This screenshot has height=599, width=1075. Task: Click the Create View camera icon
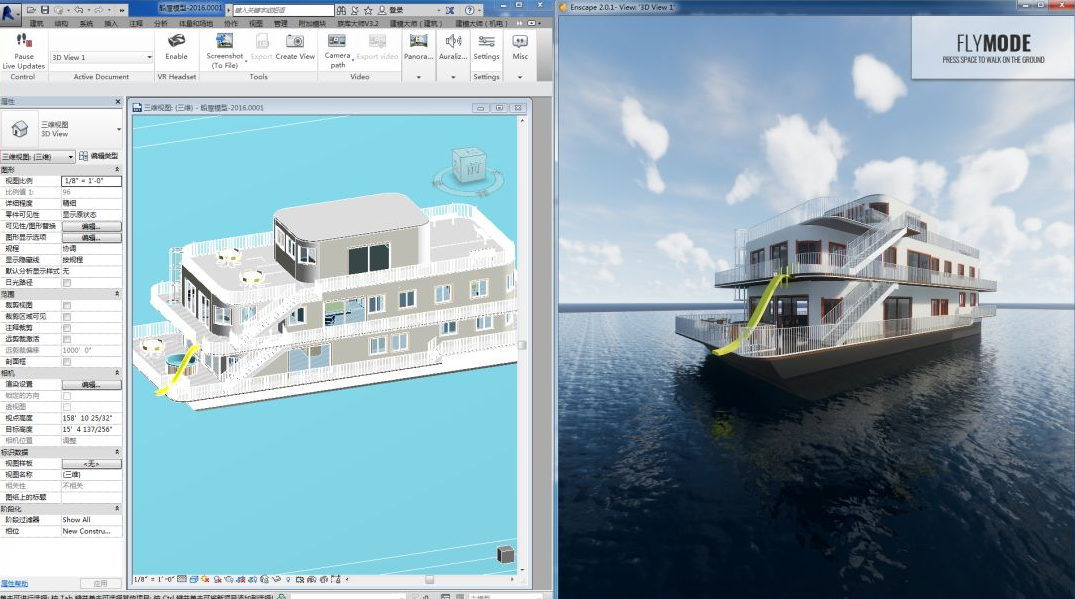coord(295,40)
